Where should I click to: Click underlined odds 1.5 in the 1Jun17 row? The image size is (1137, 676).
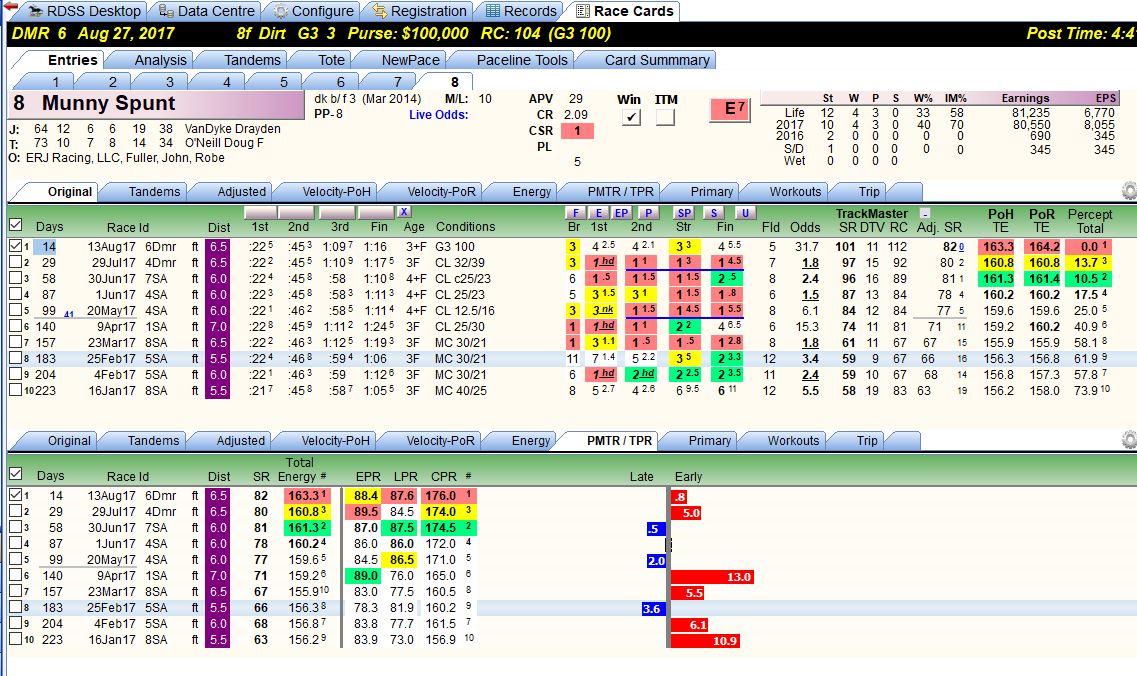click(x=810, y=294)
